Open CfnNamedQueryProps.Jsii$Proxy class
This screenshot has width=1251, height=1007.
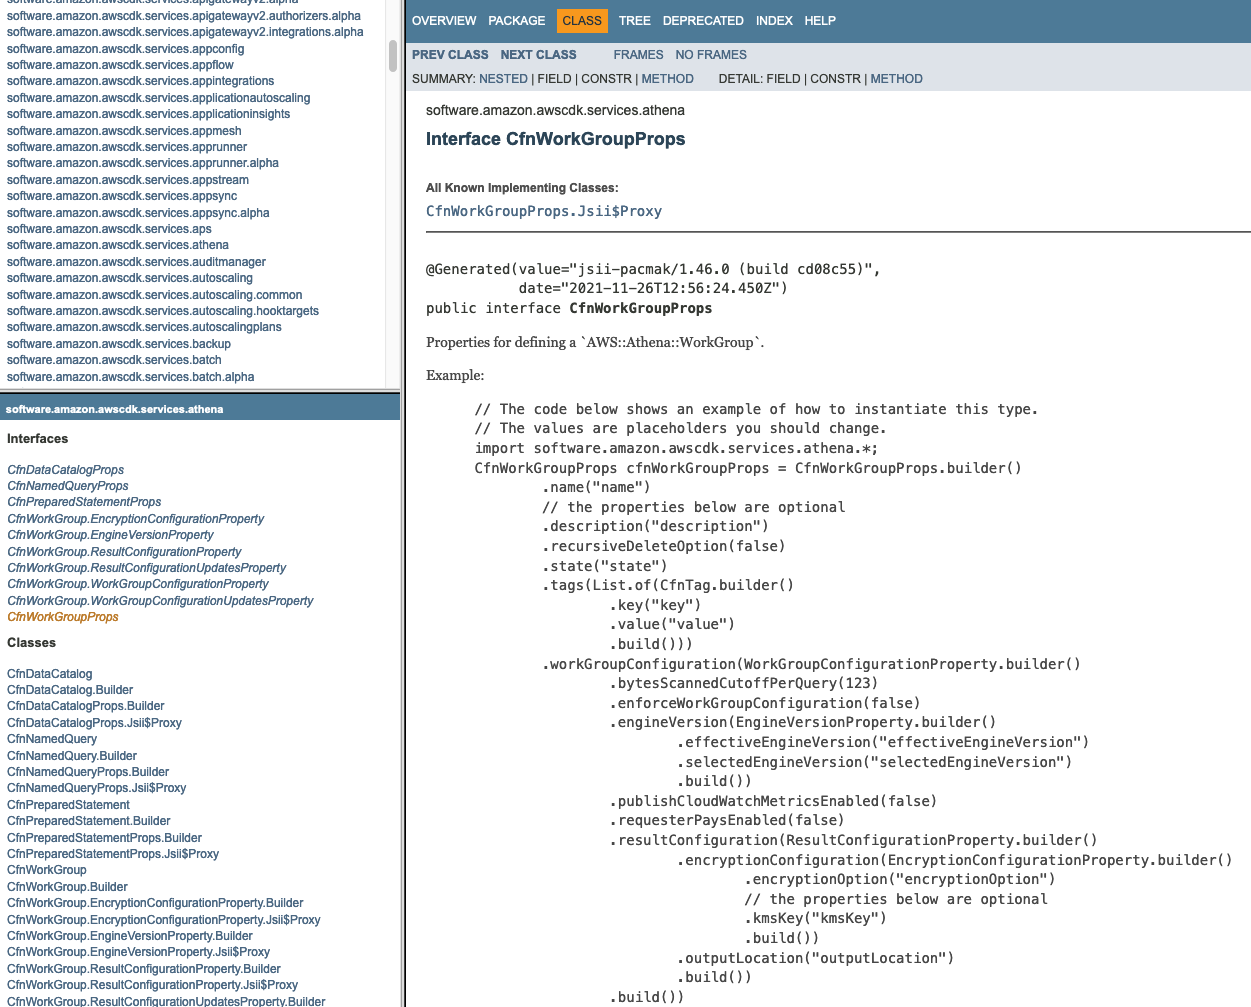97,788
